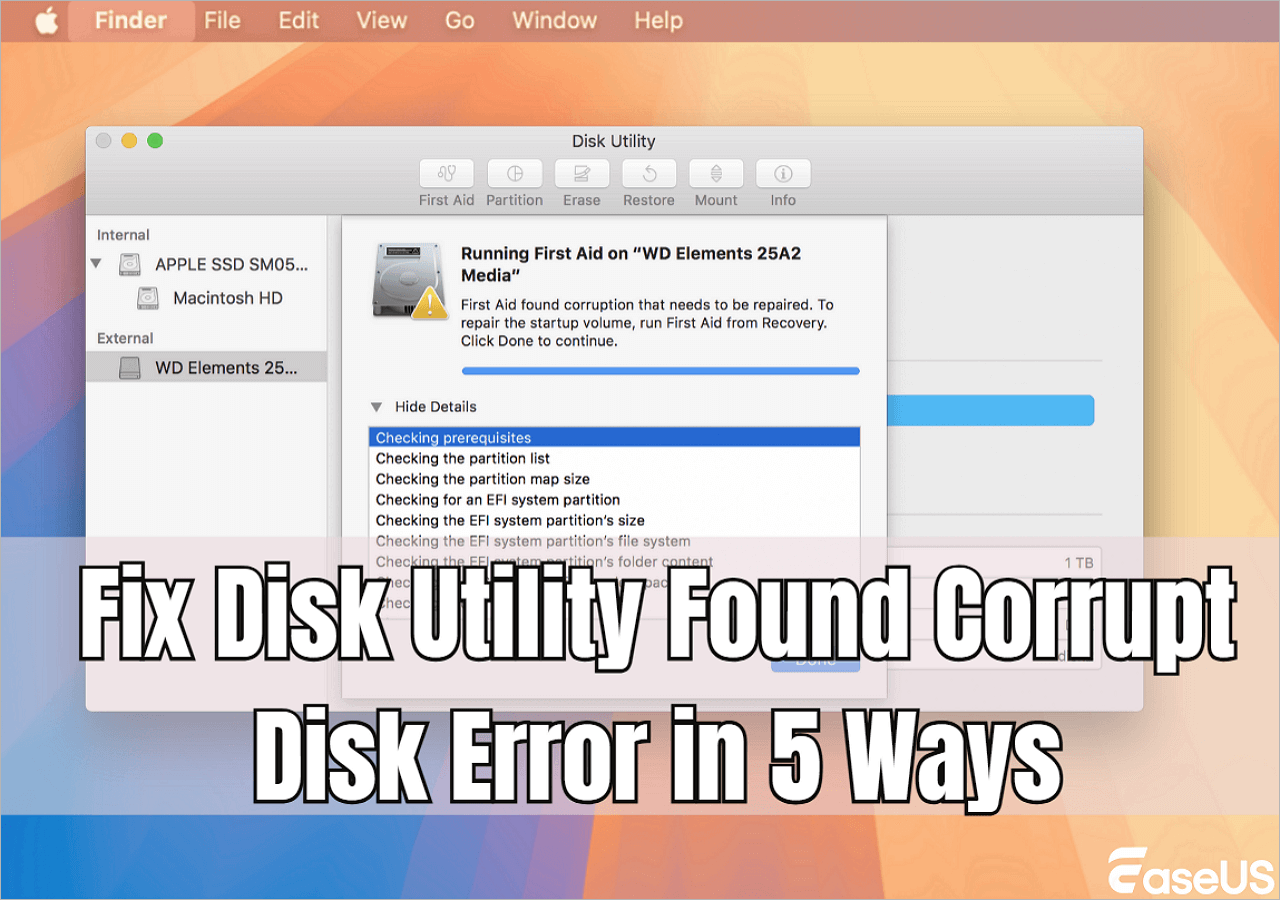
Task: Open the Finder menu
Action: coord(133,21)
